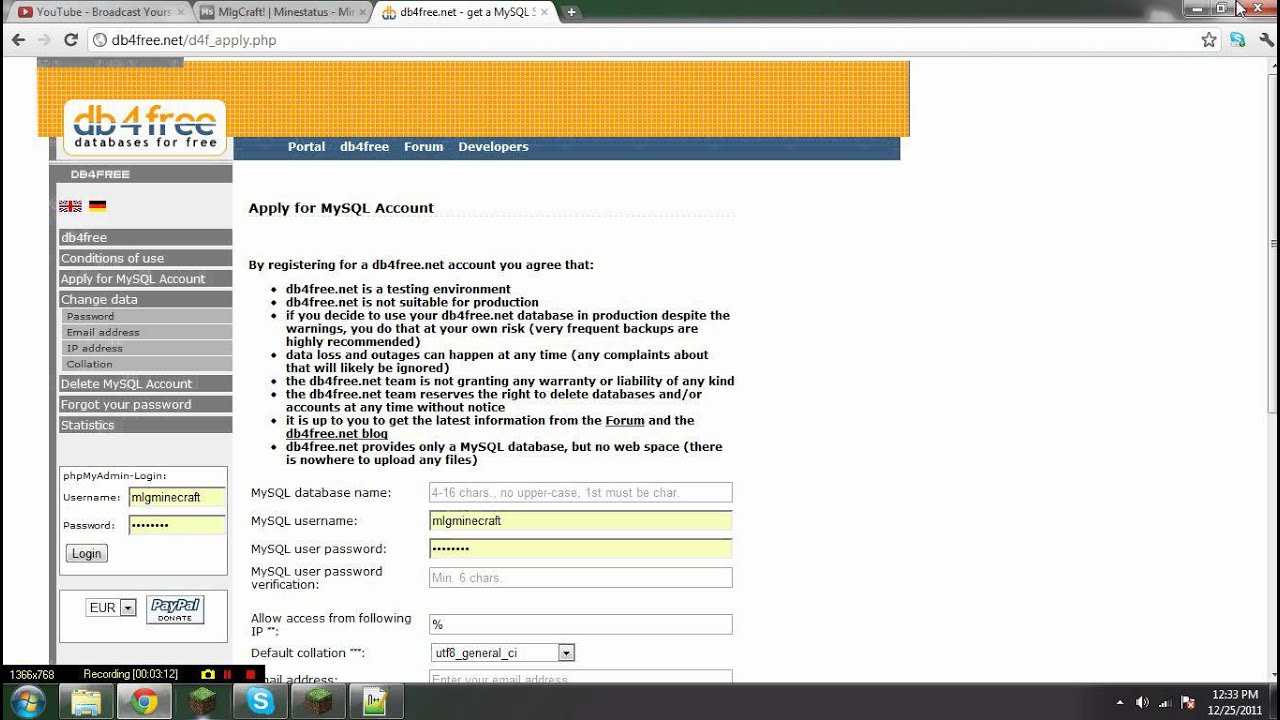Viewport: 1280px width, 720px height.
Task: Click the password verification field
Action: pos(581,577)
